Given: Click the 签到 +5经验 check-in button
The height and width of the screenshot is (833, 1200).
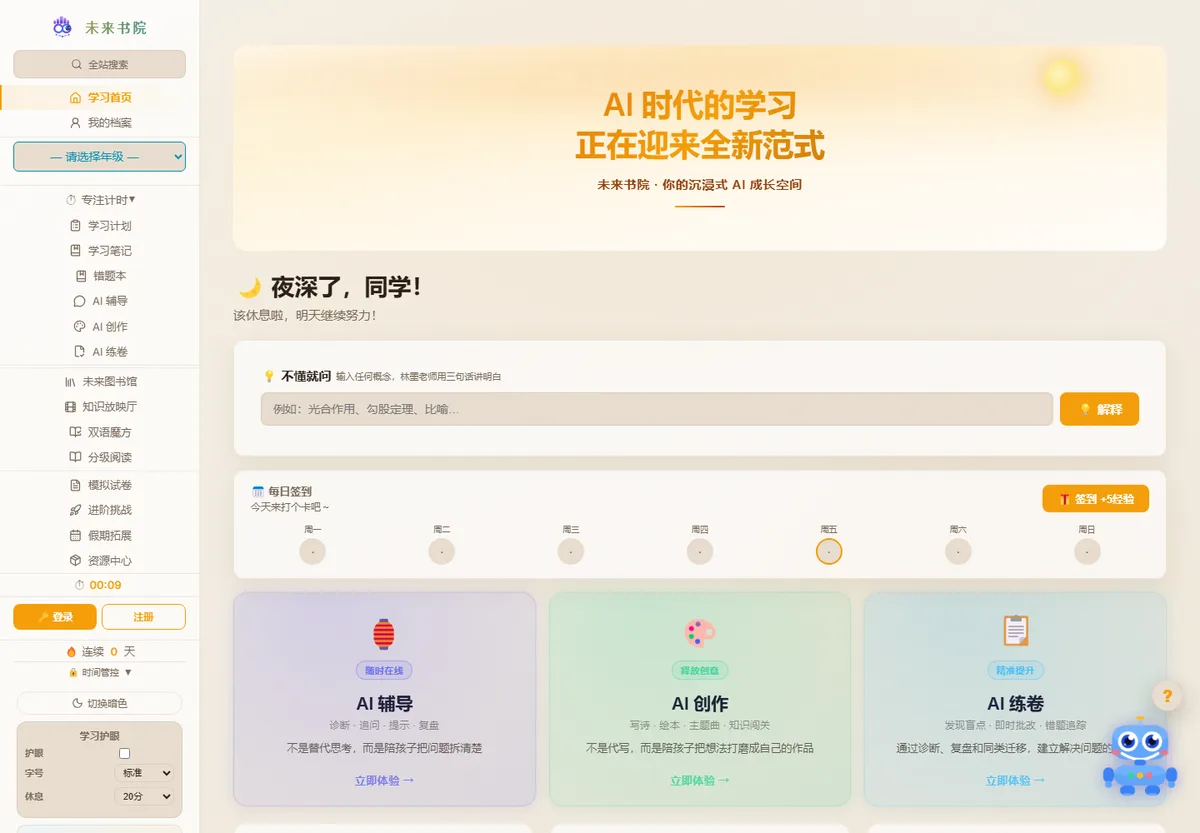Looking at the screenshot, I should point(1095,499).
